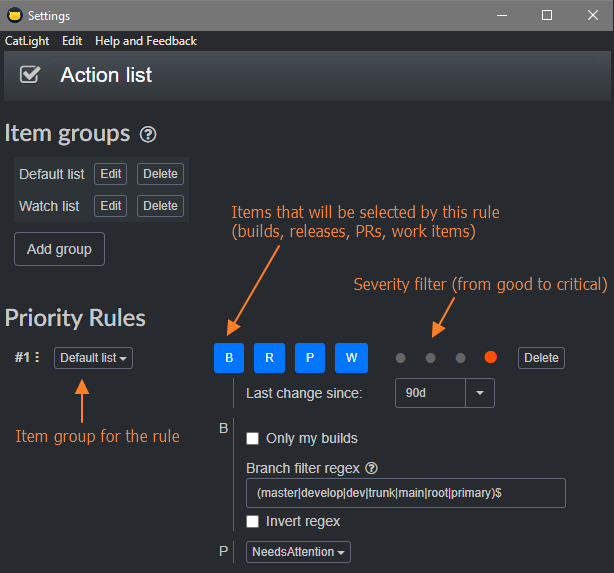
Task: Toggle the W work items type button
Action: point(351,358)
